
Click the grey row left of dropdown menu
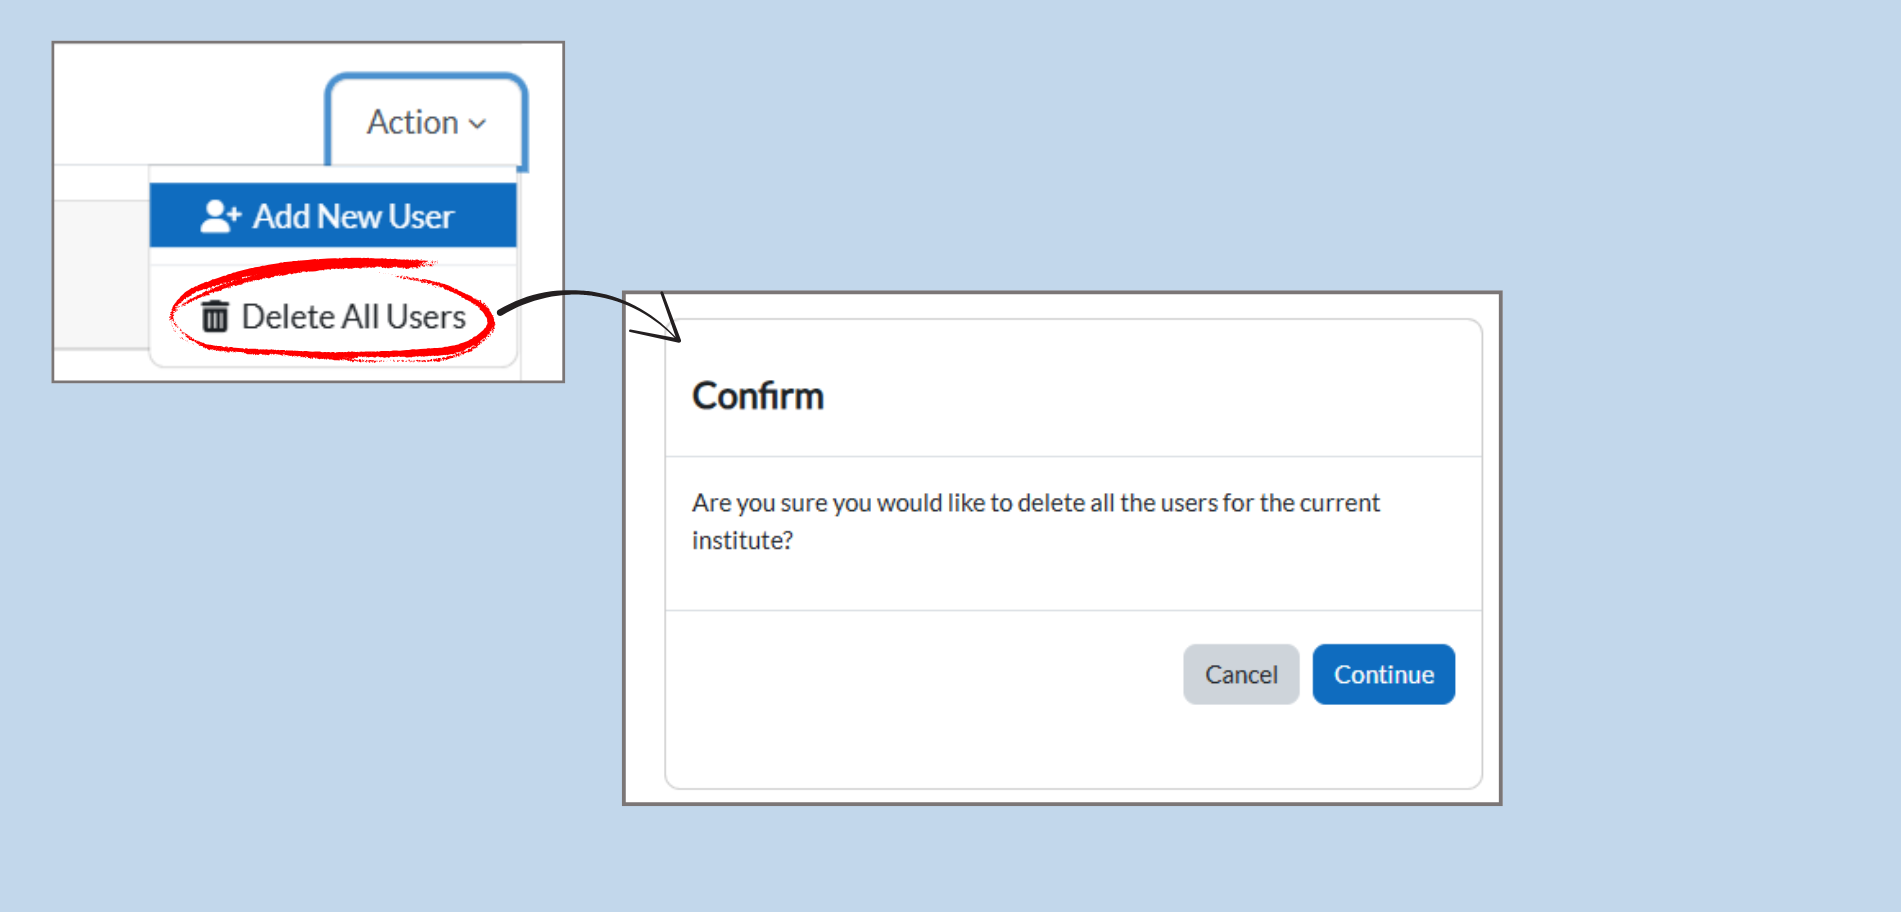(100, 273)
